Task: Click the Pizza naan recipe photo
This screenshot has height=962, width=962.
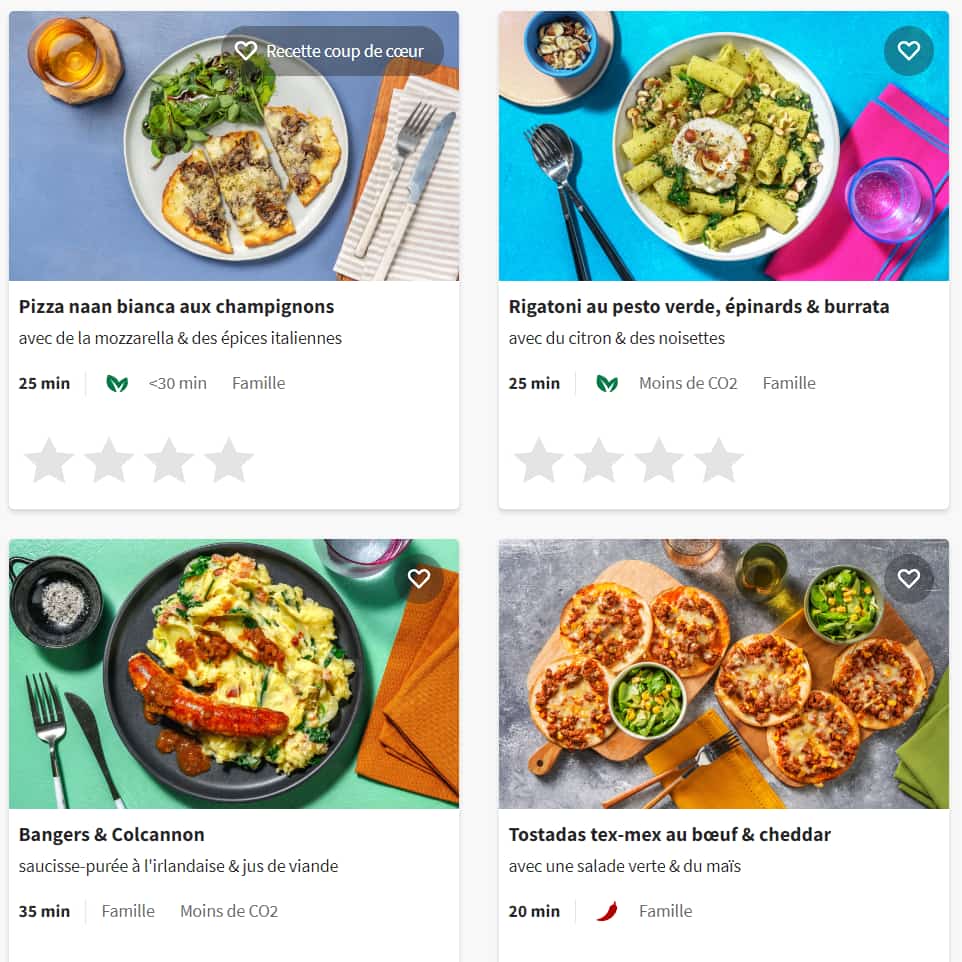Action: [234, 145]
